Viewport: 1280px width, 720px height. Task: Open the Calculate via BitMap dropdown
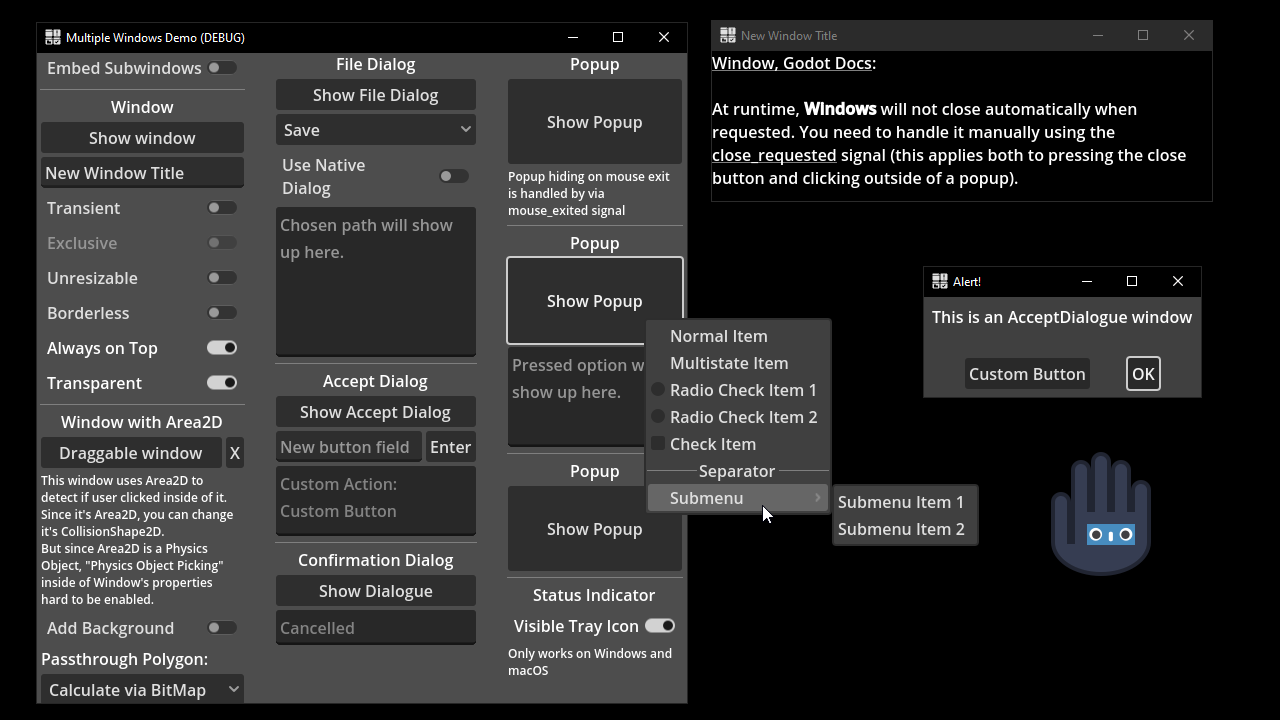point(141,689)
